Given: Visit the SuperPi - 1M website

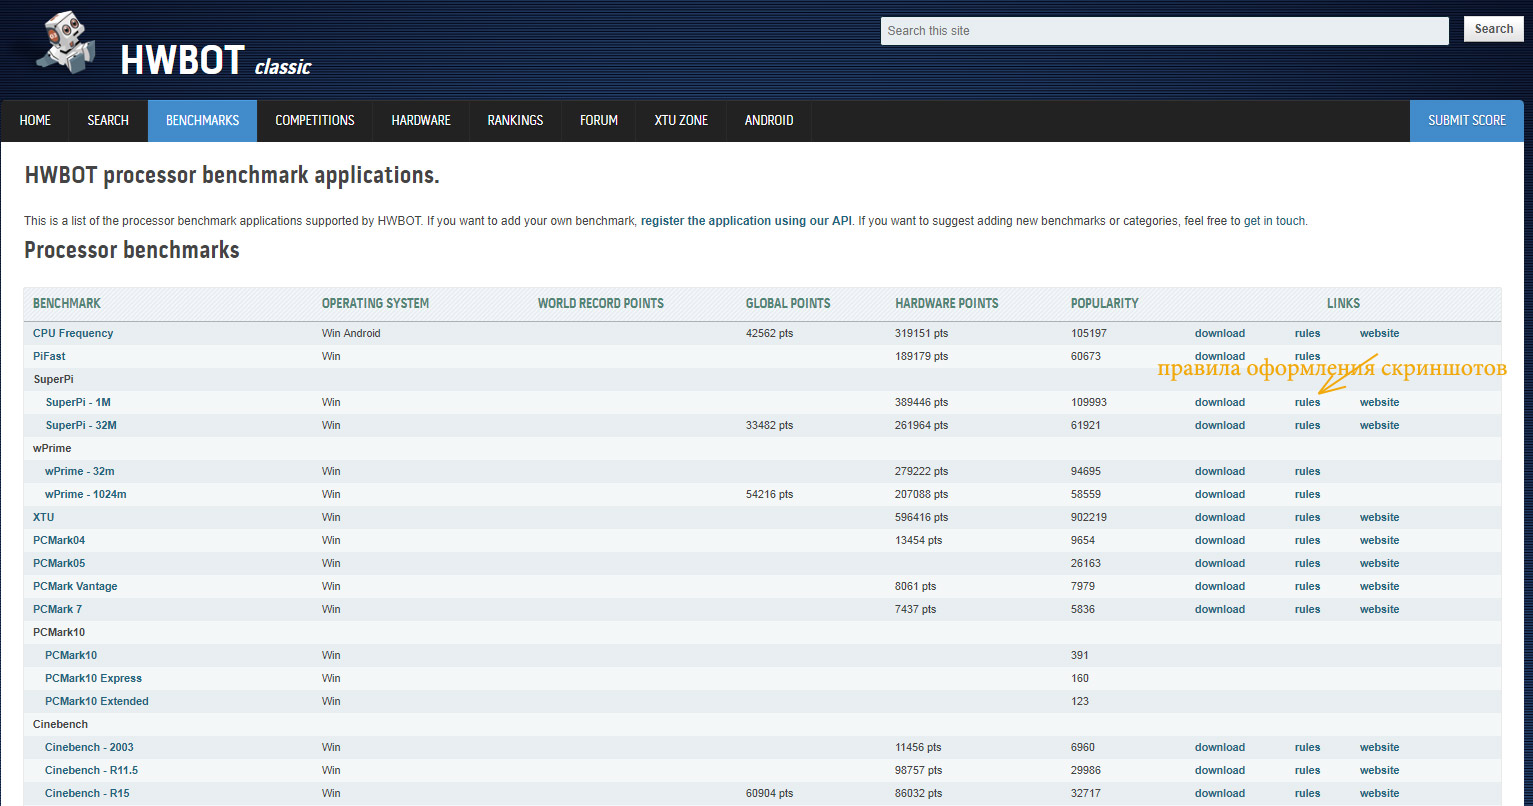Looking at the screenshot, I should tap(1379, 402).
